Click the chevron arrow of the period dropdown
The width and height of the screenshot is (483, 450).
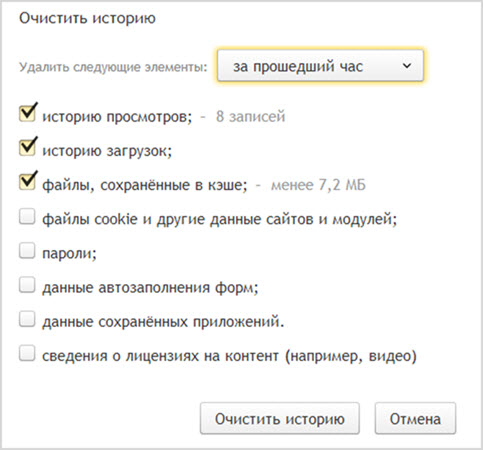pyautogui.click(x=407, y=66)
